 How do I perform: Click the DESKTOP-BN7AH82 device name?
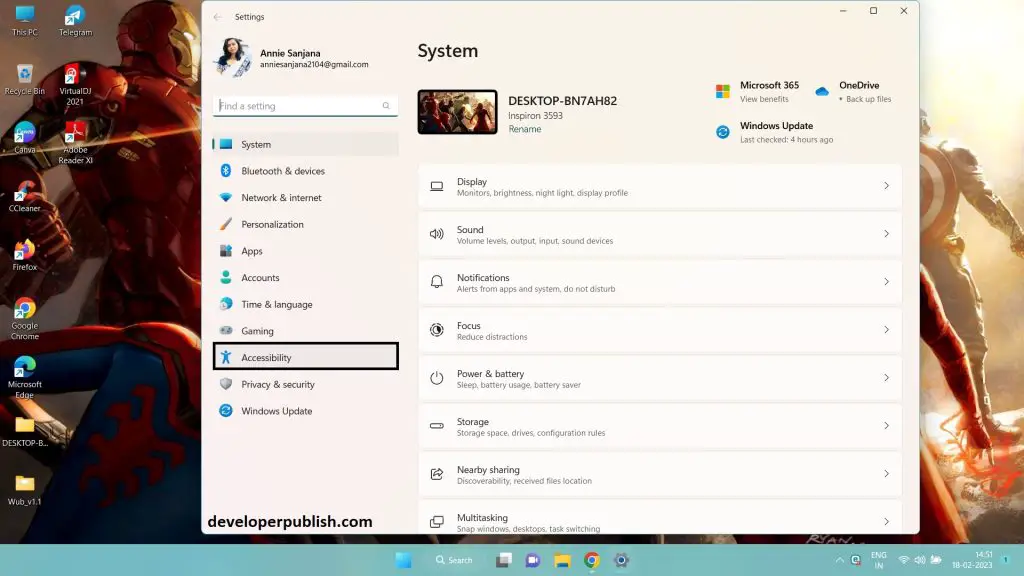[x=562, y=101]
